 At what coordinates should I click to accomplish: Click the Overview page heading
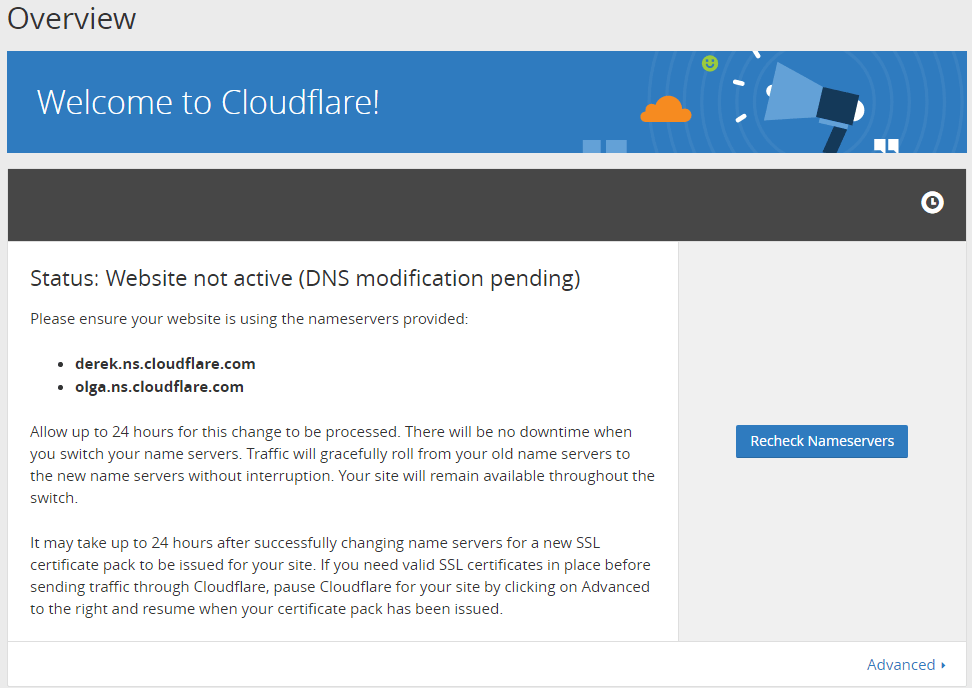click(x=71, y=18)
